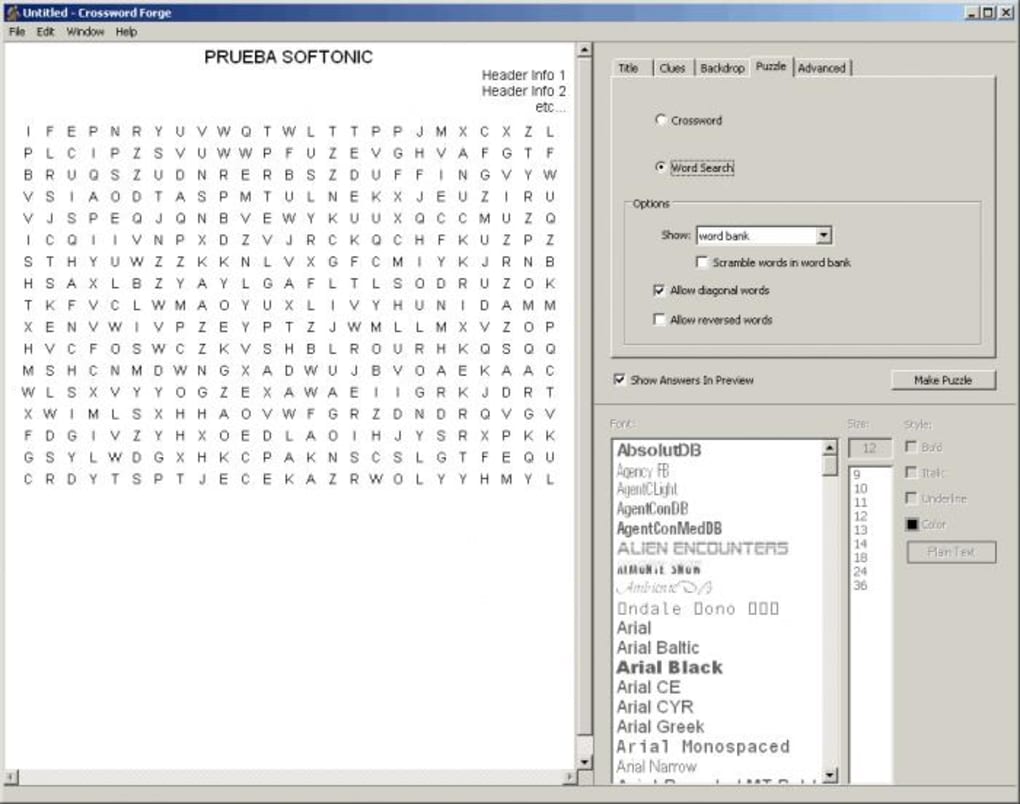Open the Help menu
The height and width of the screenshot is (804, 1020).
[126, 32]
